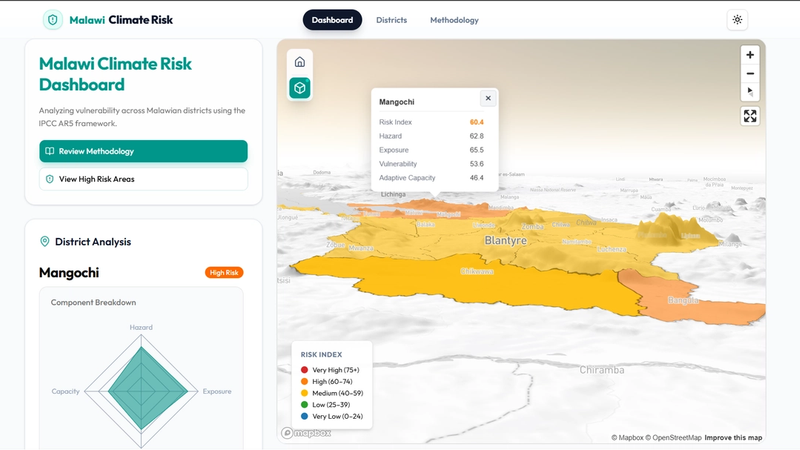Click the Vulnerability value 53.6
This screenshot has height=450, width=800.
[x=477, y=164]
